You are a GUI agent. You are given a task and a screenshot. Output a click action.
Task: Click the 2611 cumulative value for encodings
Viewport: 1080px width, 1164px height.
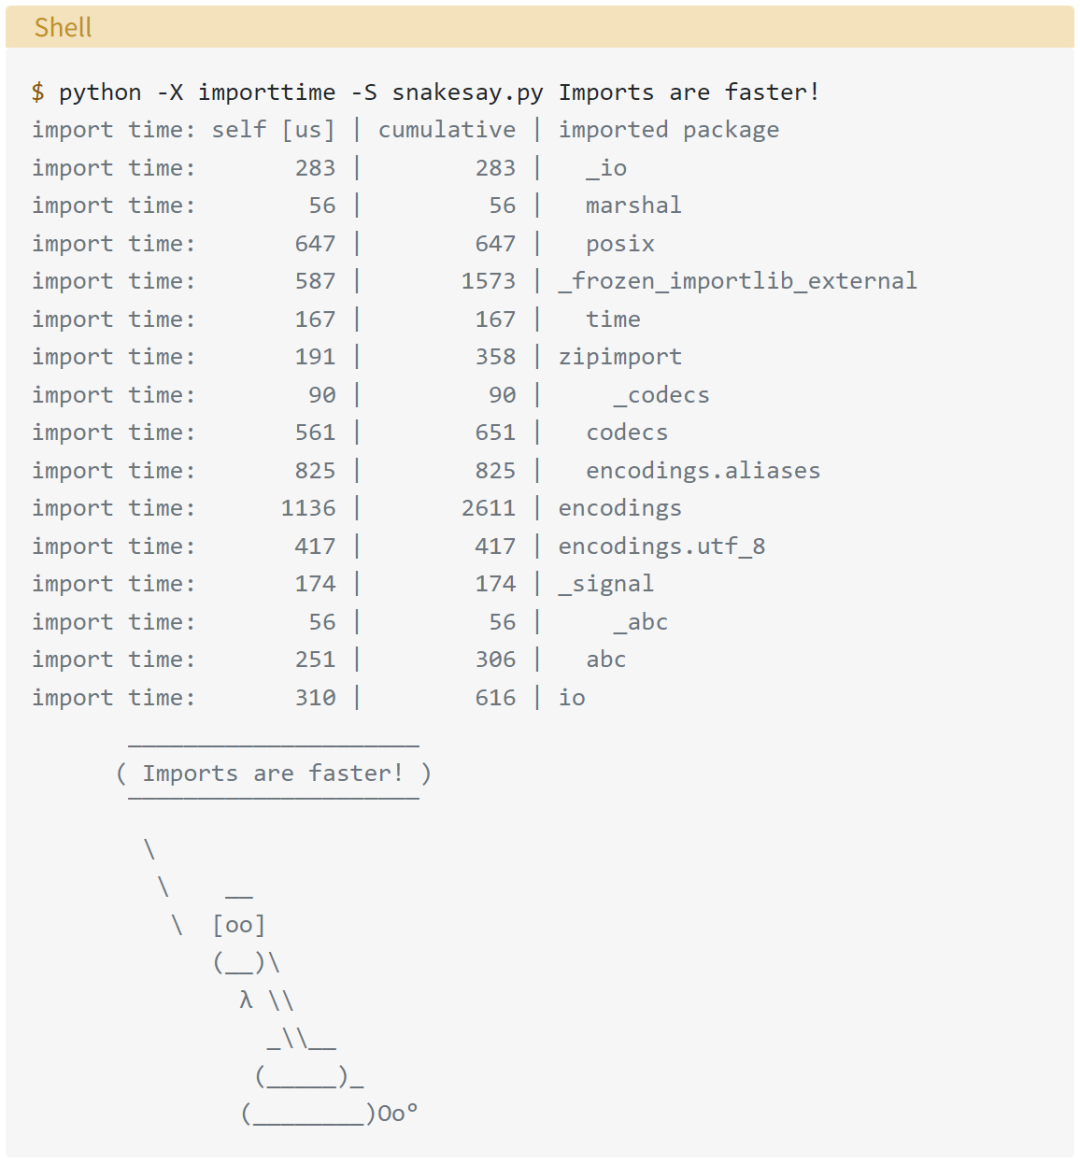pyautogui.click(x=488, y=509)
